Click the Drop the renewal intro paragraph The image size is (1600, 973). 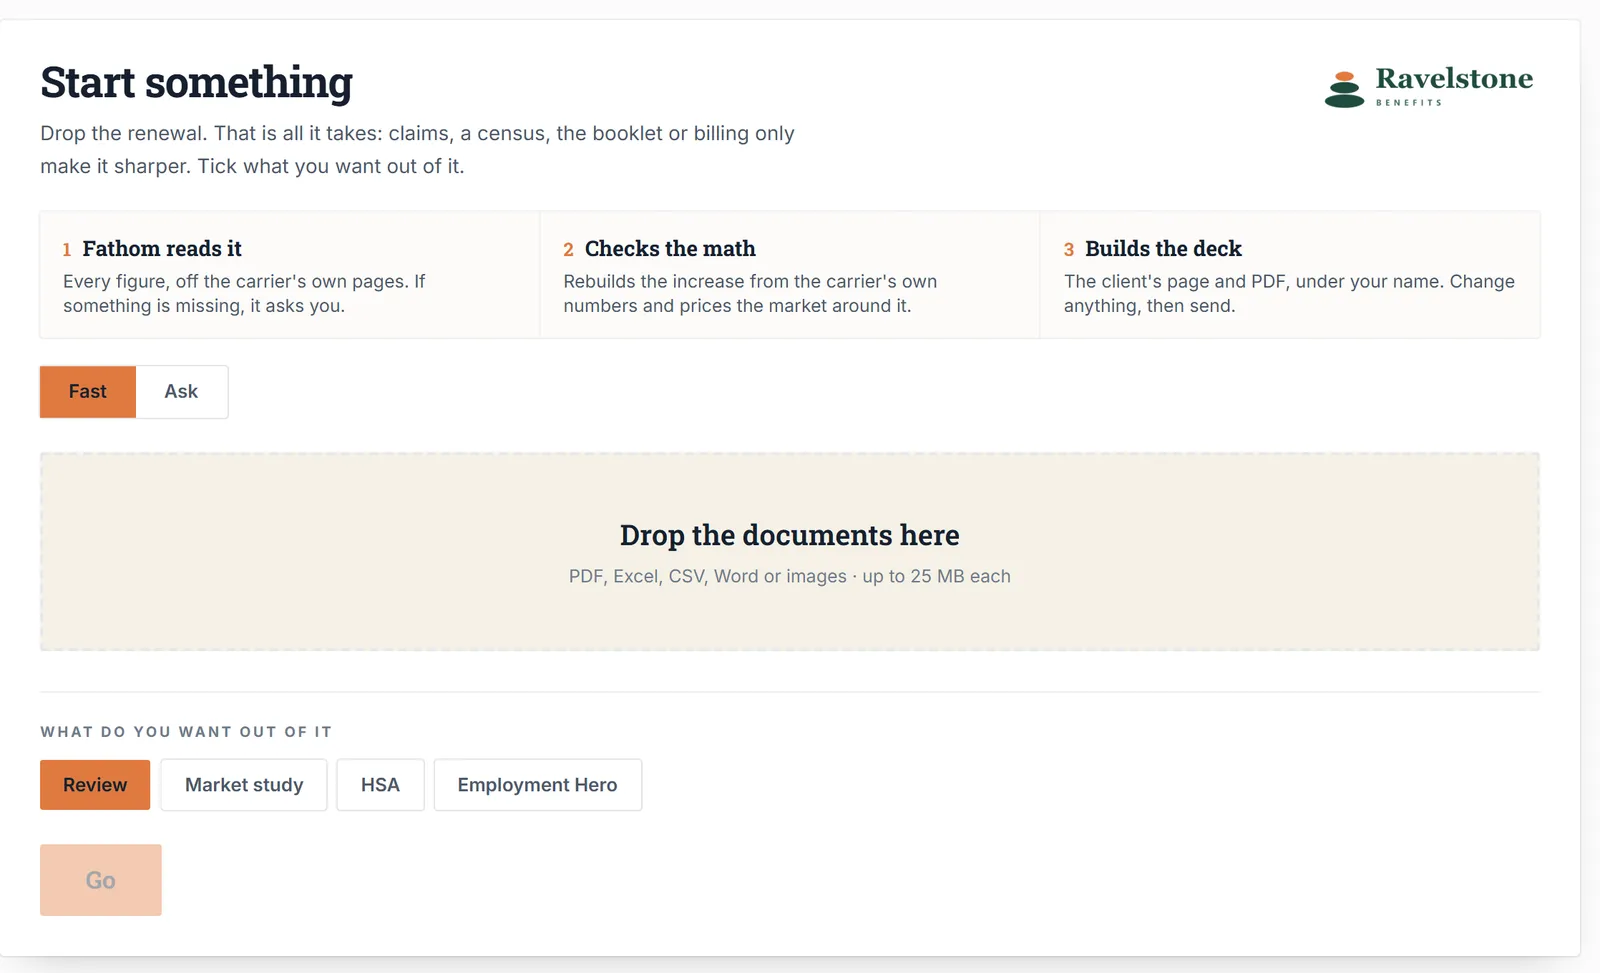(417, 150)
